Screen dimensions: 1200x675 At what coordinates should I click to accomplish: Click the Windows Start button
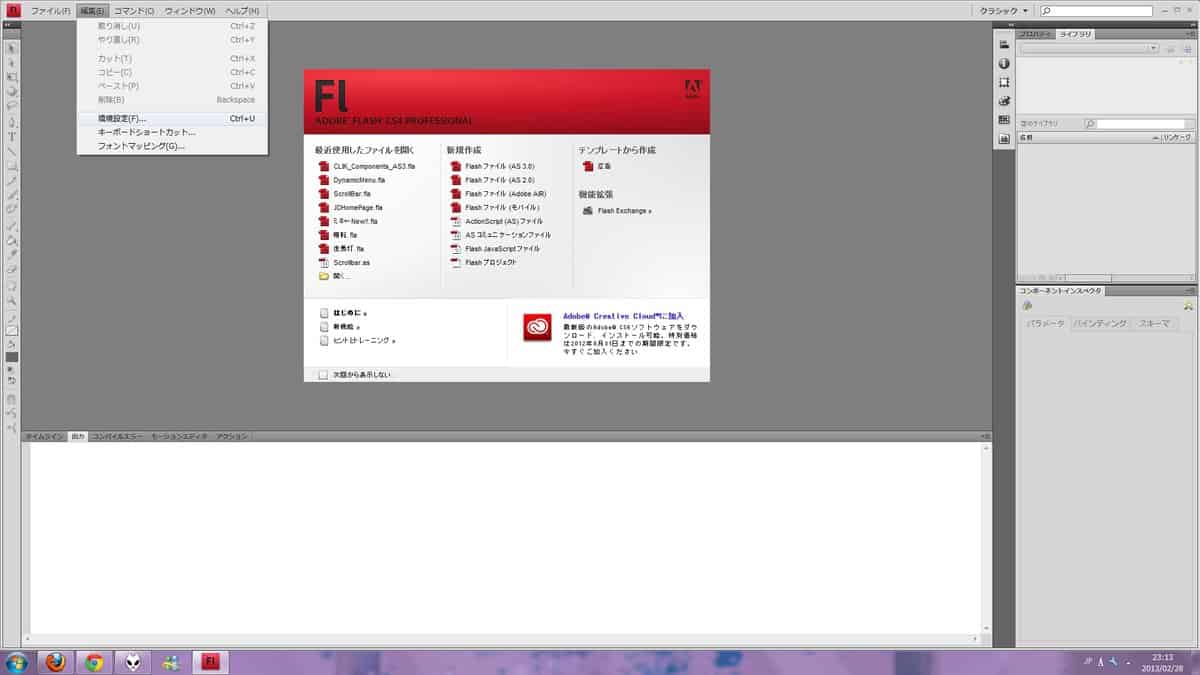(x=17, y=662)
